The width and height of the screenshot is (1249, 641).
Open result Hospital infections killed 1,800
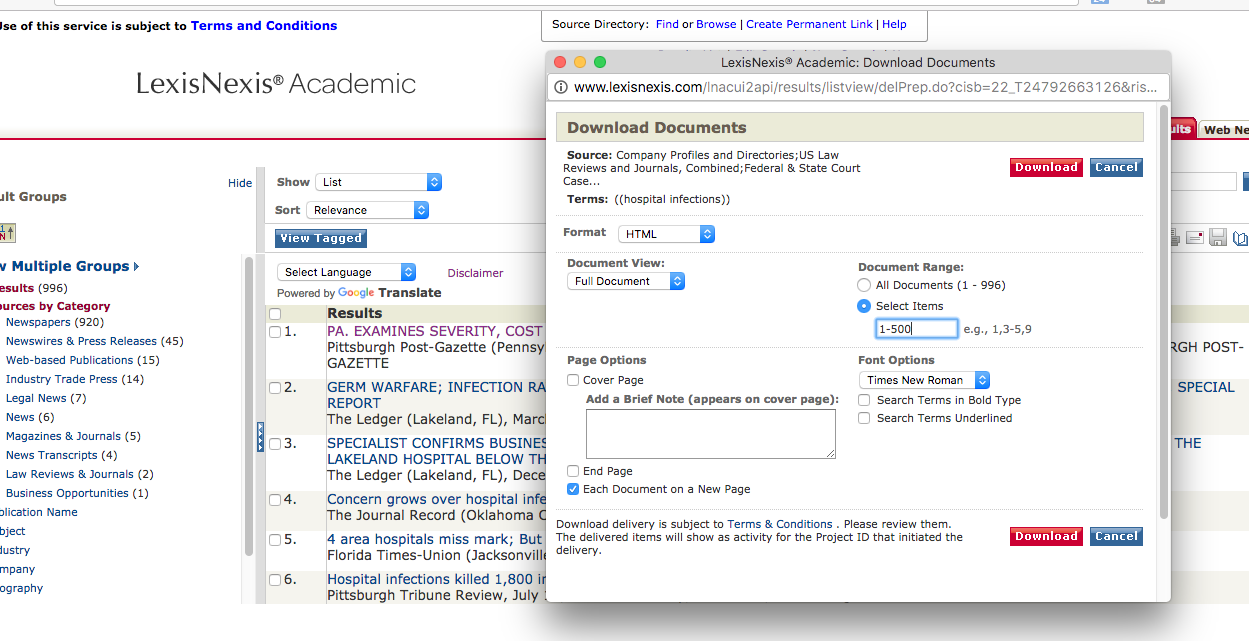[437, 579]
